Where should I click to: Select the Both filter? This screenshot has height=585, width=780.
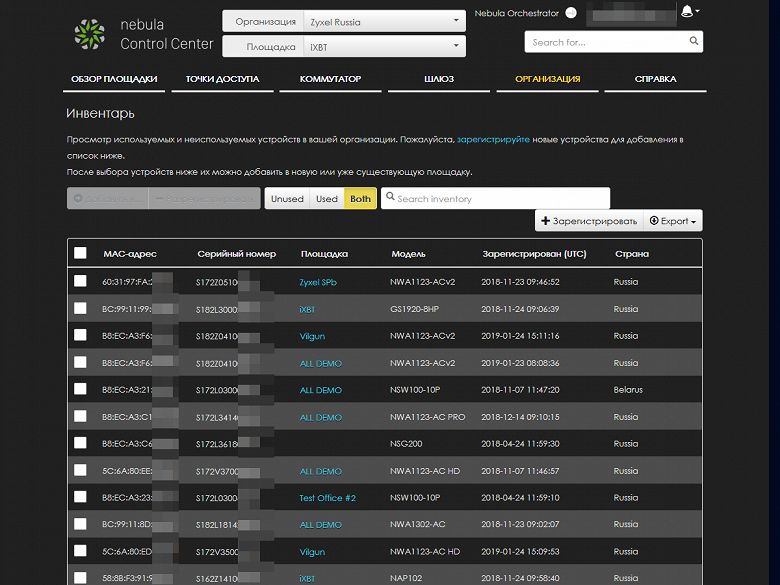360,199
